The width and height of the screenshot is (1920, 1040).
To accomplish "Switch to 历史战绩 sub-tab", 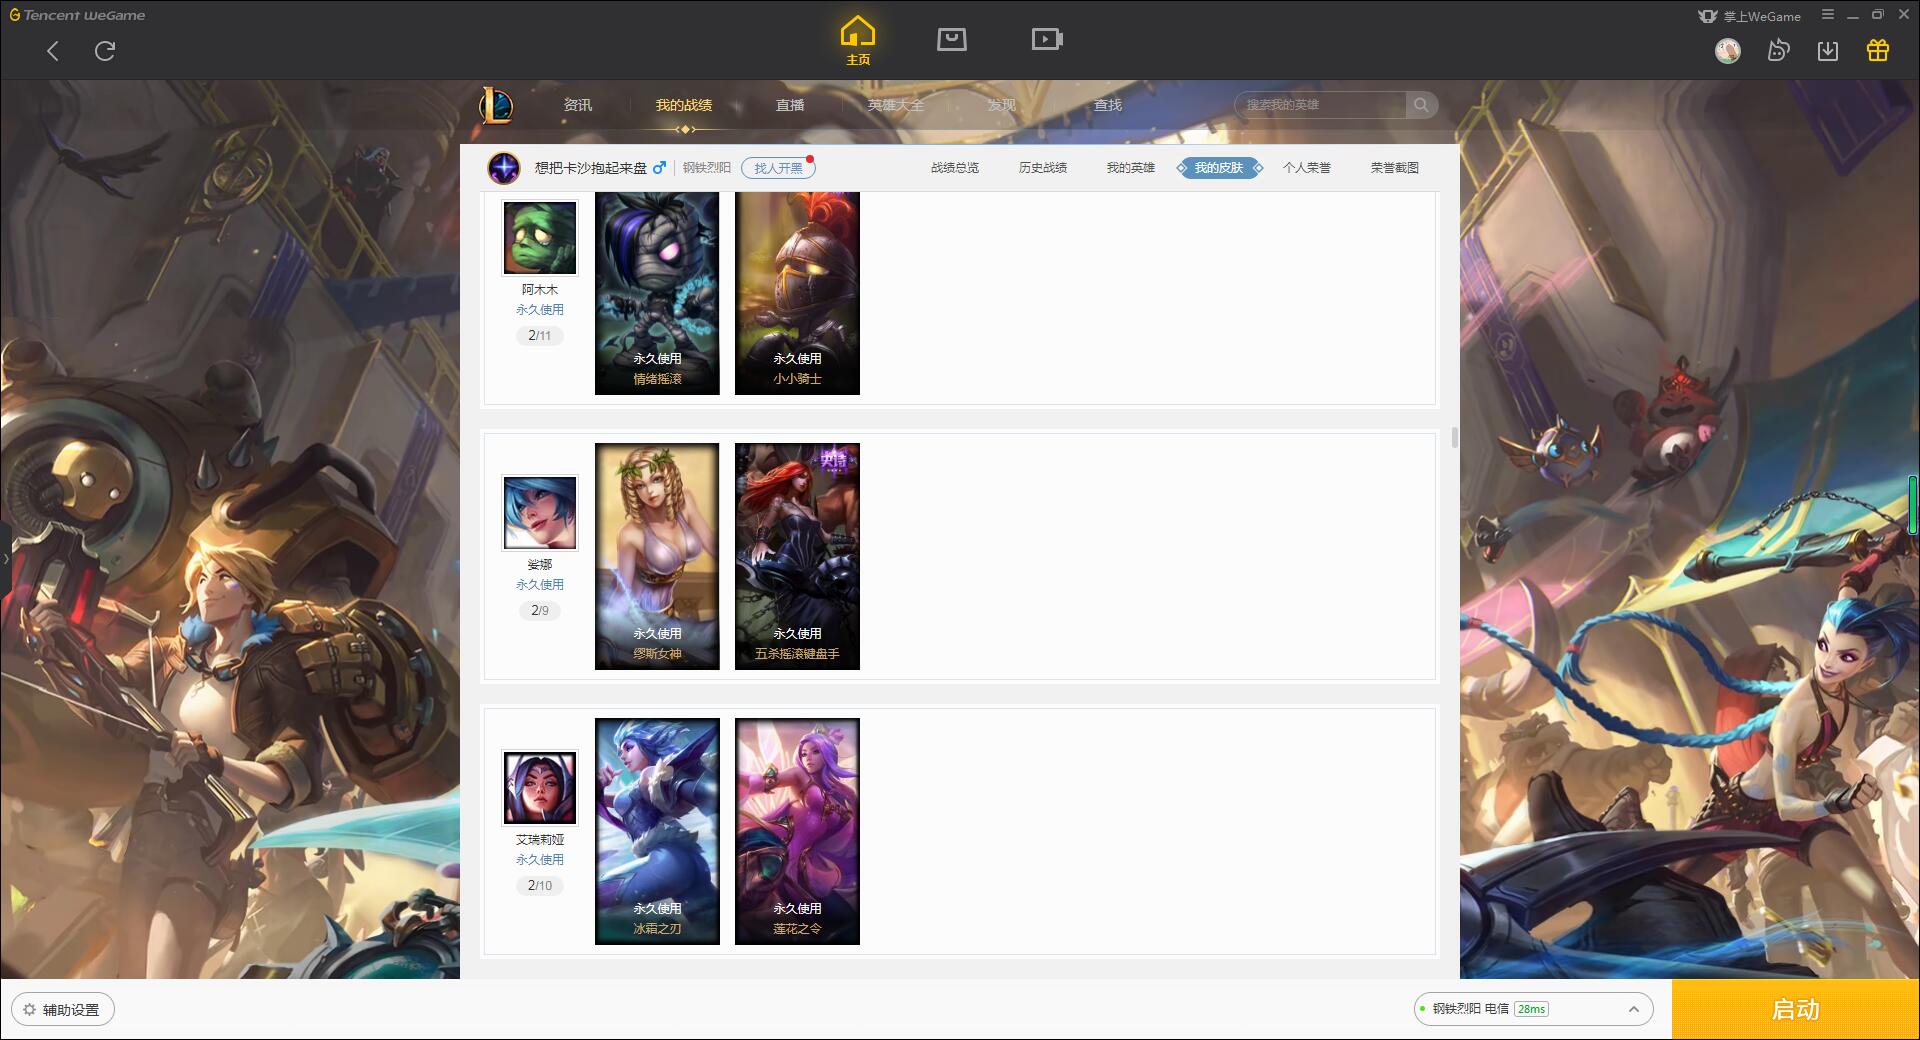I will pos(1043,168).
